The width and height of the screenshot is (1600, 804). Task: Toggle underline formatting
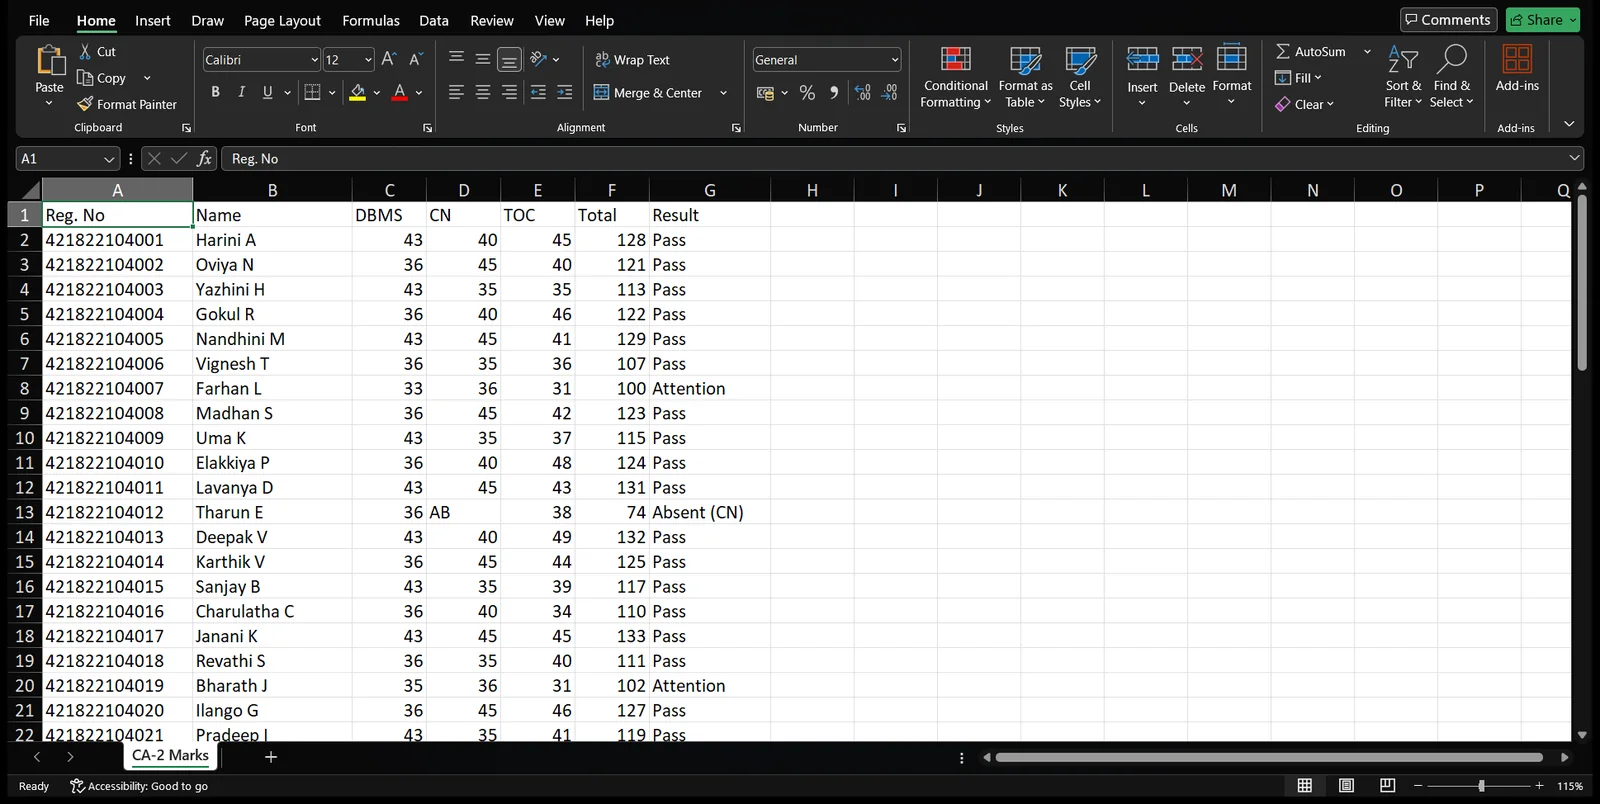[x=267, y=92]
